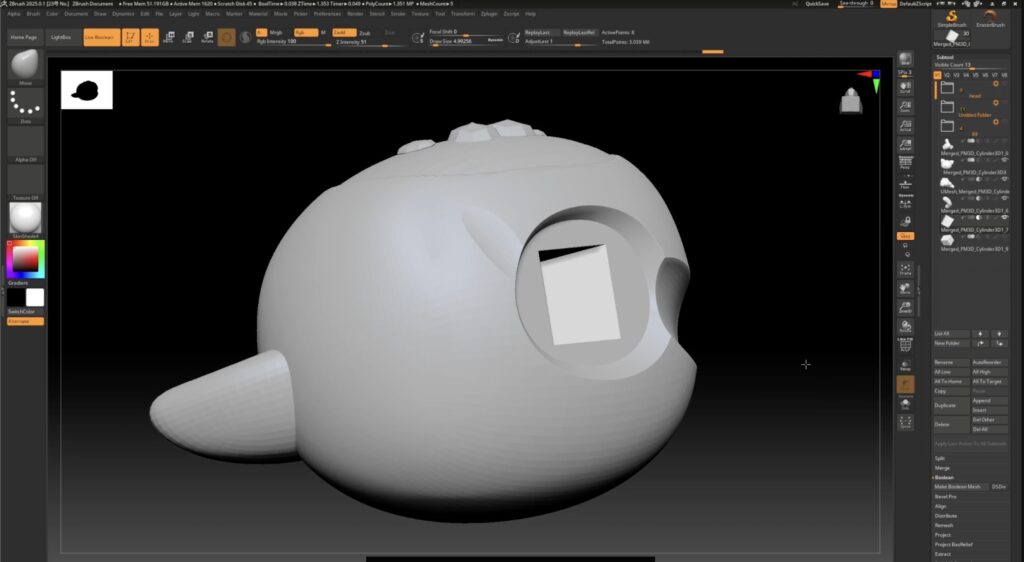Switch to Rotate transform mode
The width and height of the screenshot is (1024, 562).
(x=207, y=37)
